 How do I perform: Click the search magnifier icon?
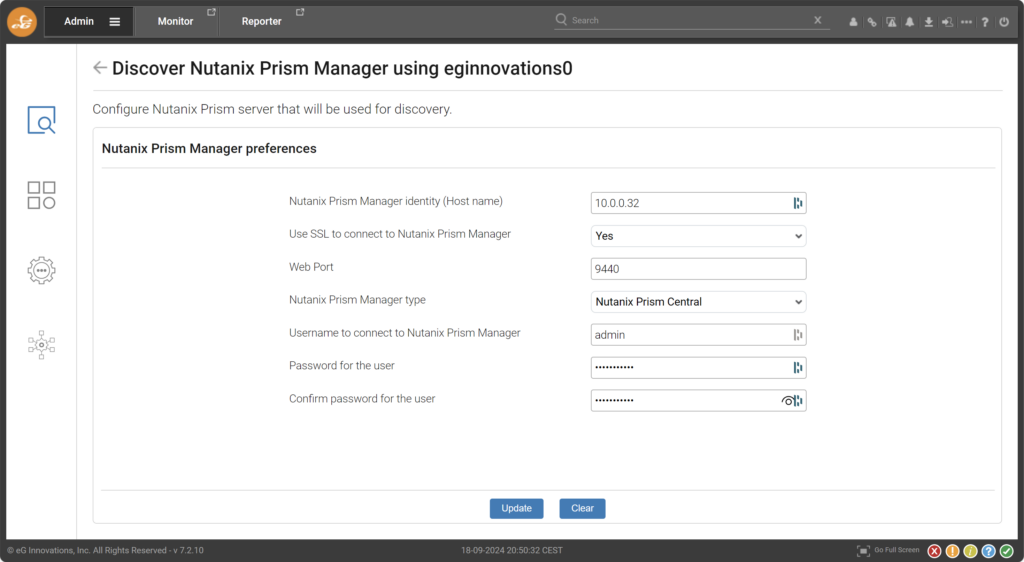561,20
